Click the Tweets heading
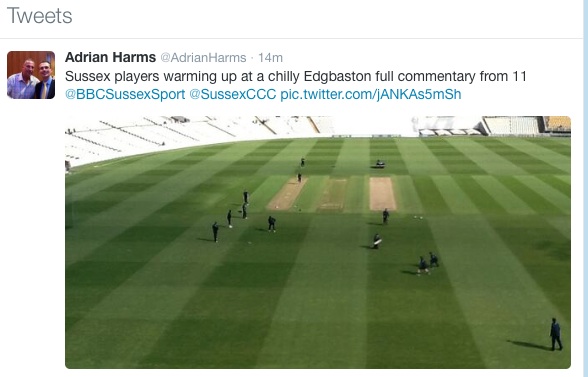The height and width of the screenshot is (377, 588). coord(39,16)
